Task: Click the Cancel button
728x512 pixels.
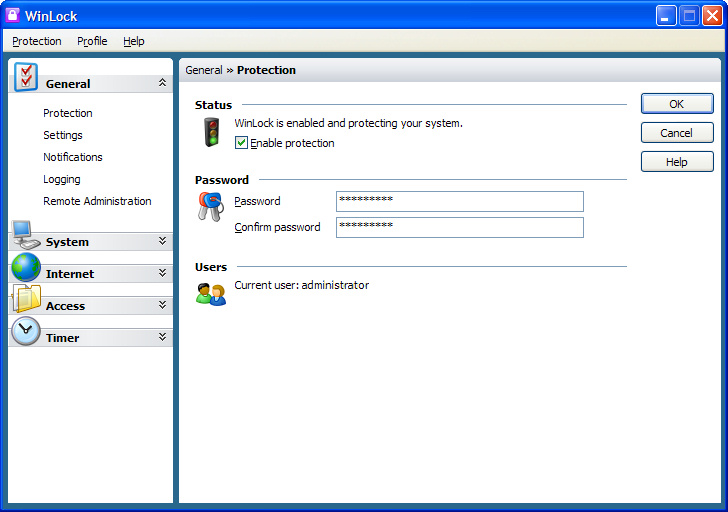Action: pyautogui.click(x=677, y=133)
